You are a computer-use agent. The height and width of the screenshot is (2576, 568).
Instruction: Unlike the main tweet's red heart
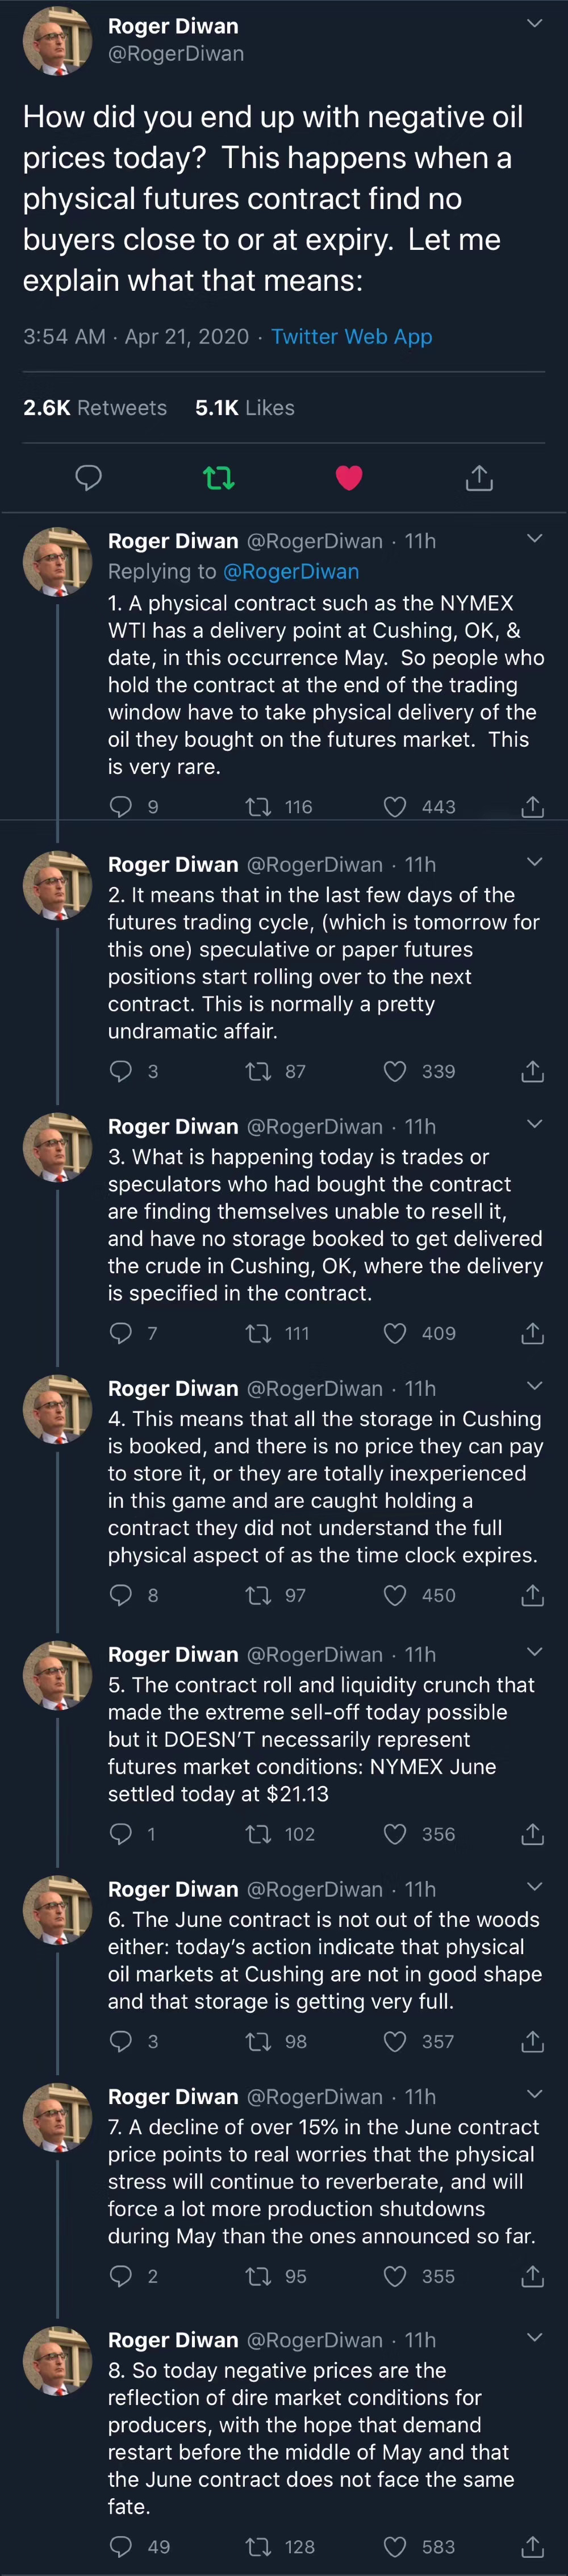pyautogui.click(x=349, y=478)
